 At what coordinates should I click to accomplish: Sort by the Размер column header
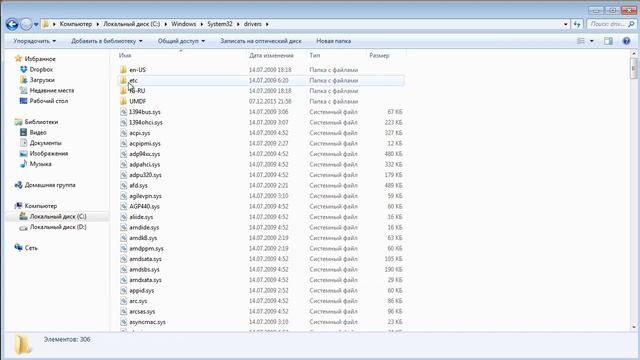point(379,56)
